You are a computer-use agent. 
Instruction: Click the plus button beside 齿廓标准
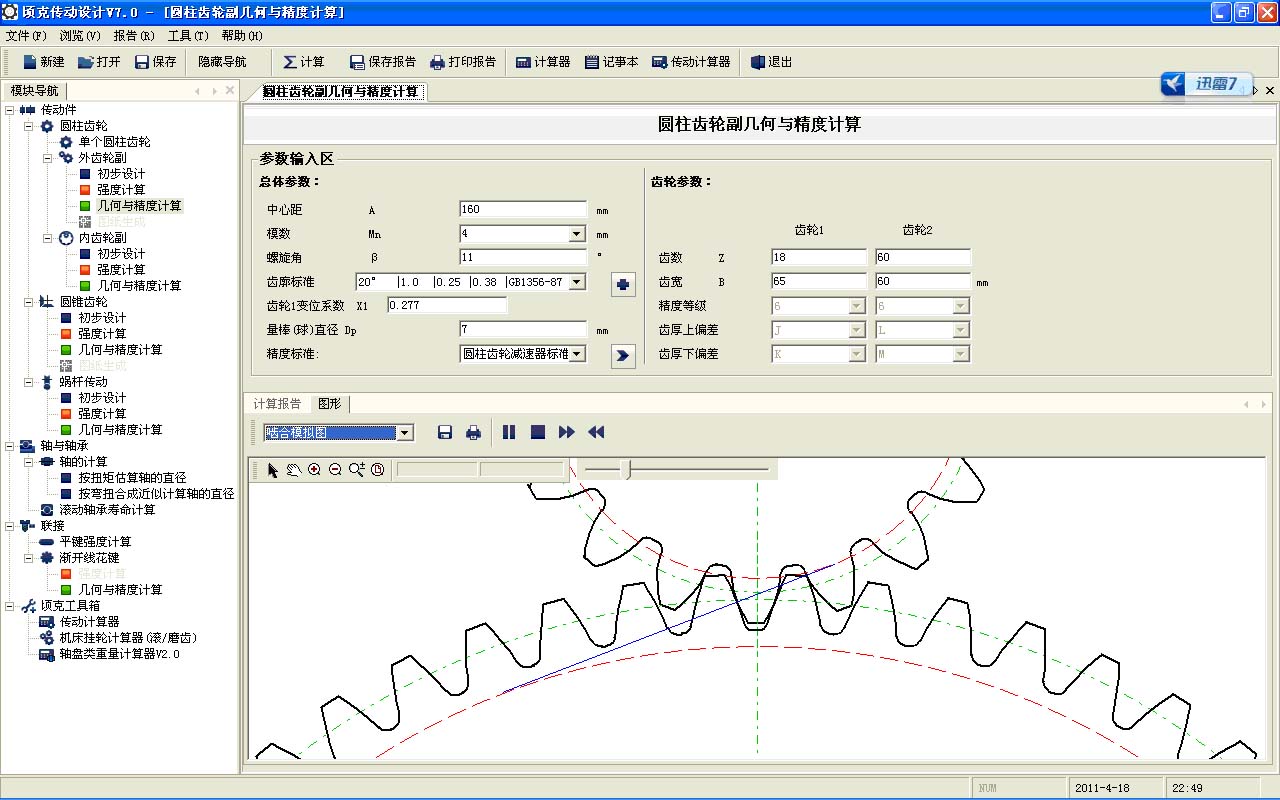click(623, 285)
